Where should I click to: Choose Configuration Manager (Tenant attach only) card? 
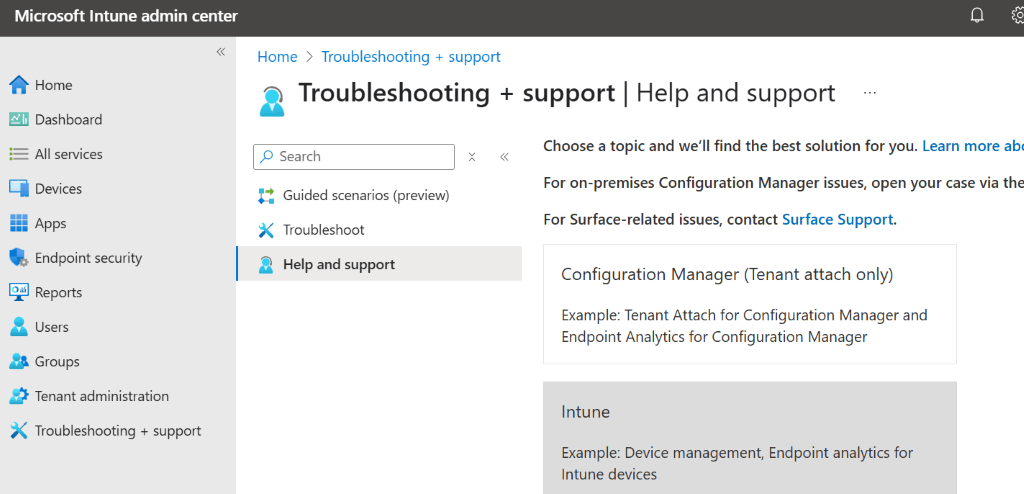tap(750, 304)
